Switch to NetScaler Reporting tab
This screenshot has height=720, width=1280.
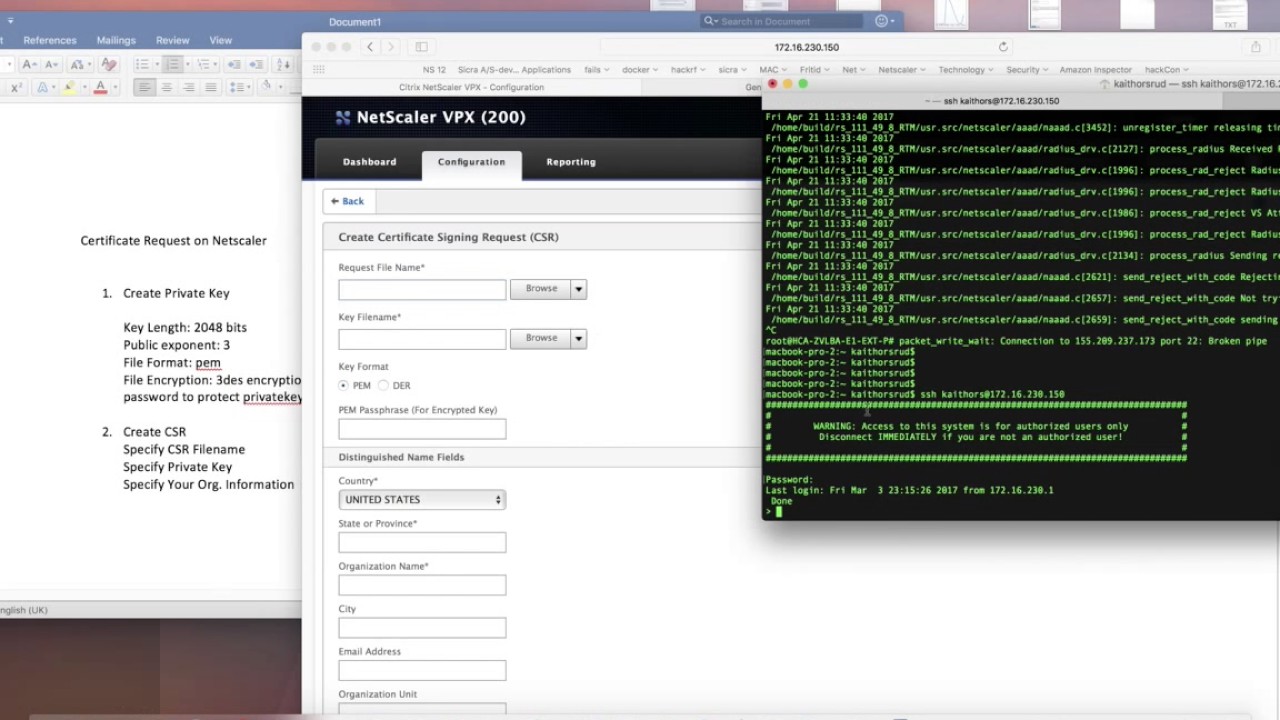pyautogui.click(x=571, y=162)
